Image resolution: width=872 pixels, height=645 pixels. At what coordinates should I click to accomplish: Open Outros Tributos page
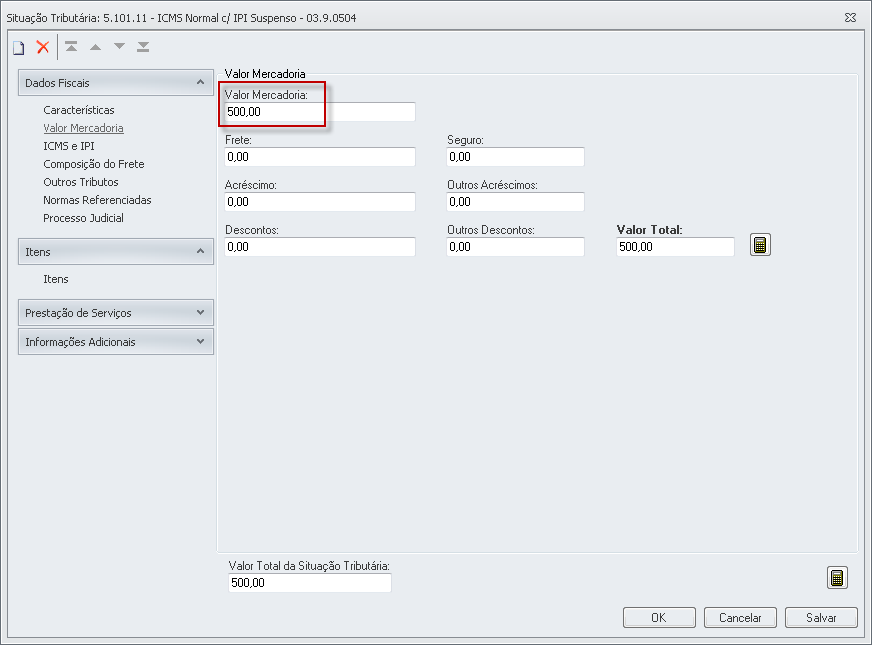pos(81,182)
